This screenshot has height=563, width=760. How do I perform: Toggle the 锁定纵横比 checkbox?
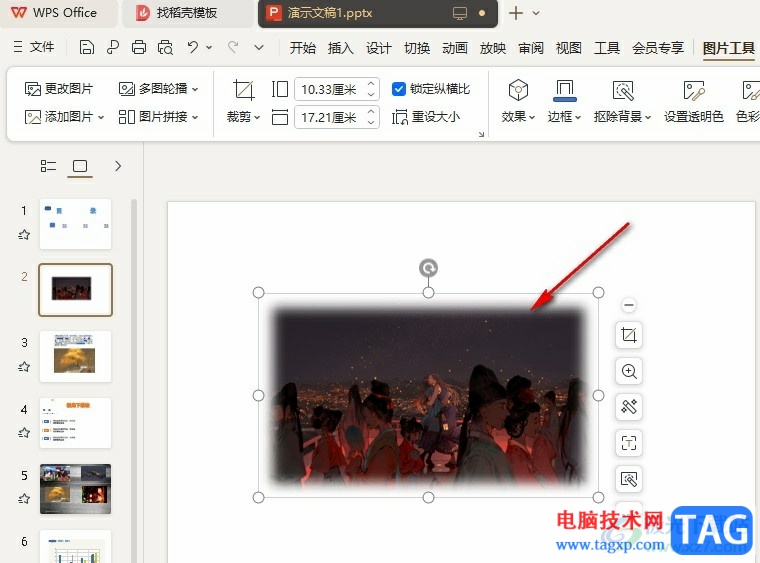(x=398, y=89)
